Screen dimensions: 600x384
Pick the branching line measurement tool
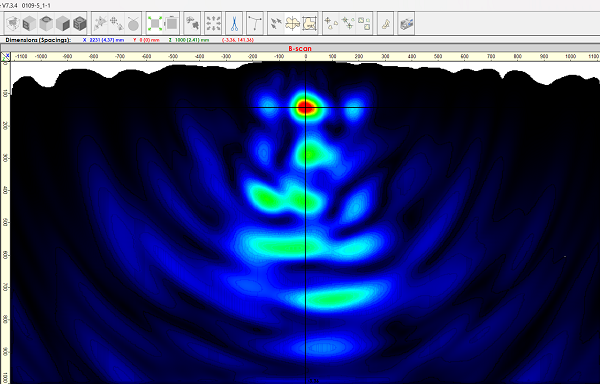(x=254, y=24)
